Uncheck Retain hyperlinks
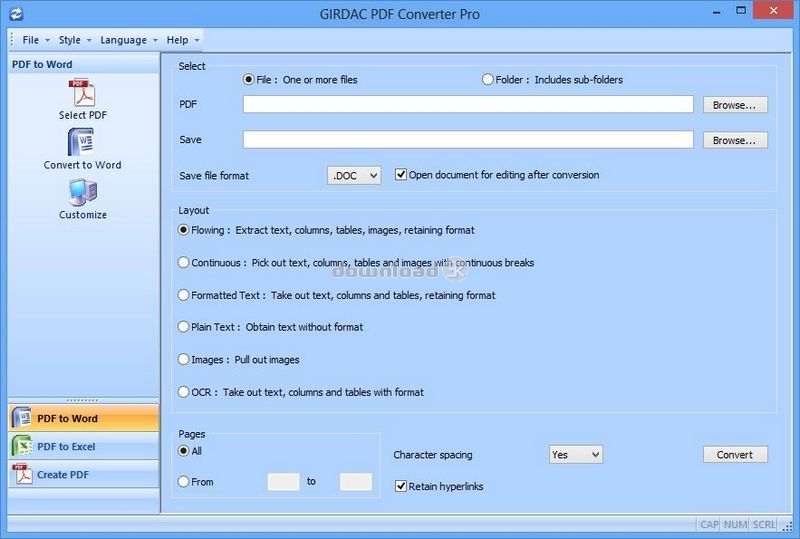Image resolution: width=800 pixels, height=539 pixels. pyautogui.click(x=401, y=486)
